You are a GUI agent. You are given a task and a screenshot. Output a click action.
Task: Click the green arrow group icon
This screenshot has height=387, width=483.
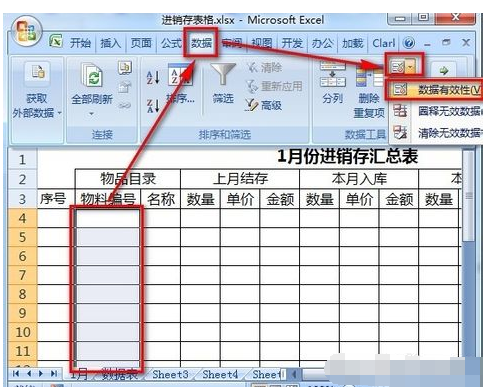[444, 70]
